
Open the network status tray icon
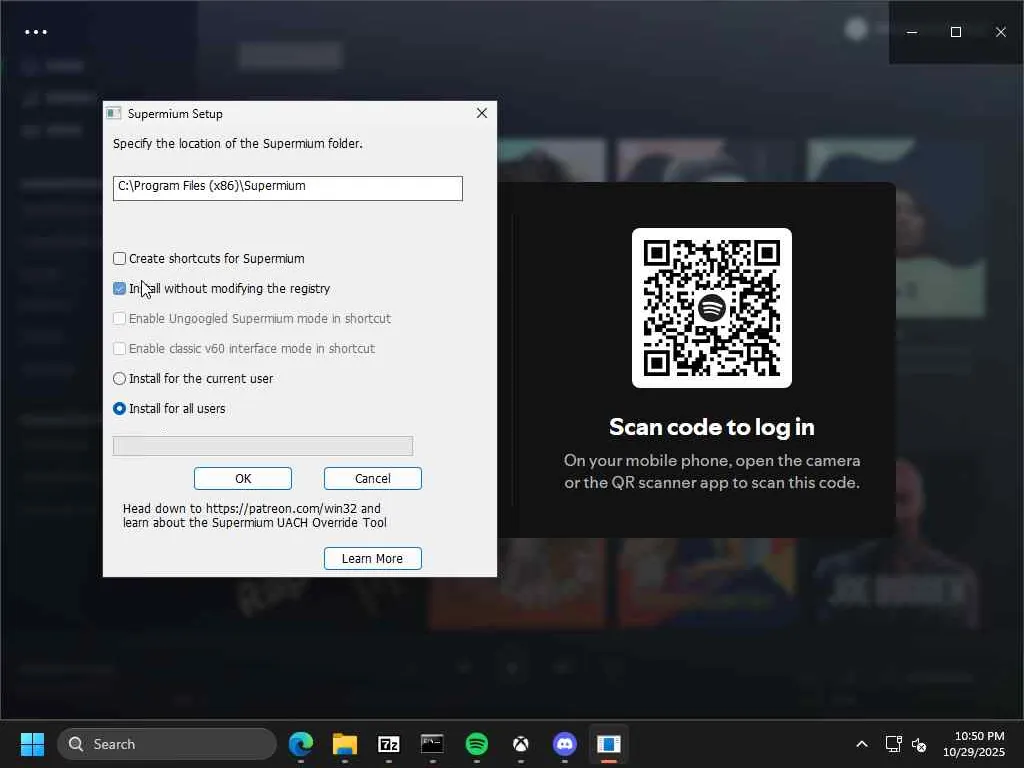(x=893, y=744)
